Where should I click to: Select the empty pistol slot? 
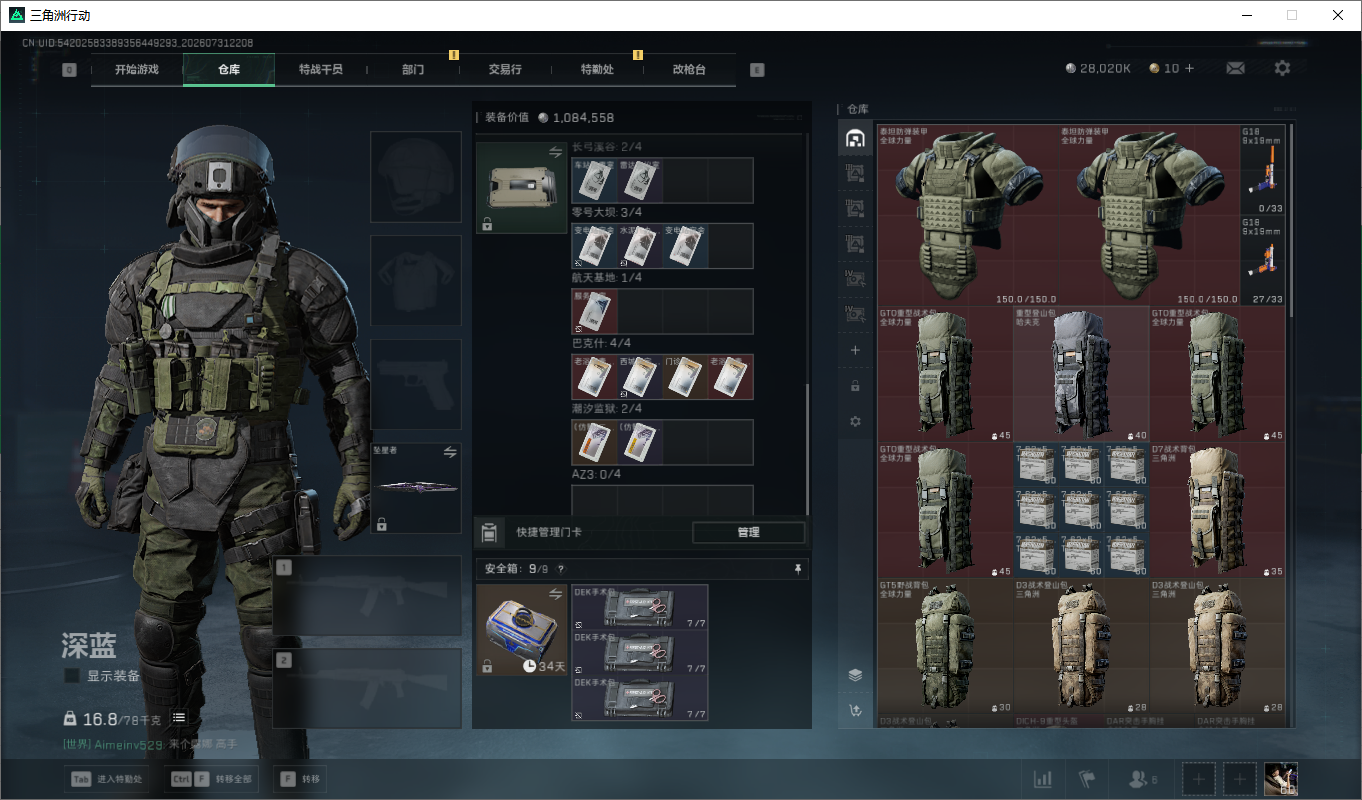[416, 385]
